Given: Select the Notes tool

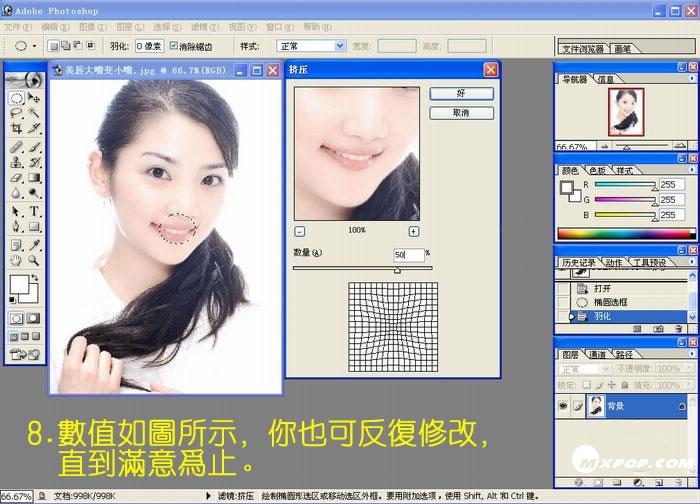Looking at the screenshot, I should pos(17,245).
